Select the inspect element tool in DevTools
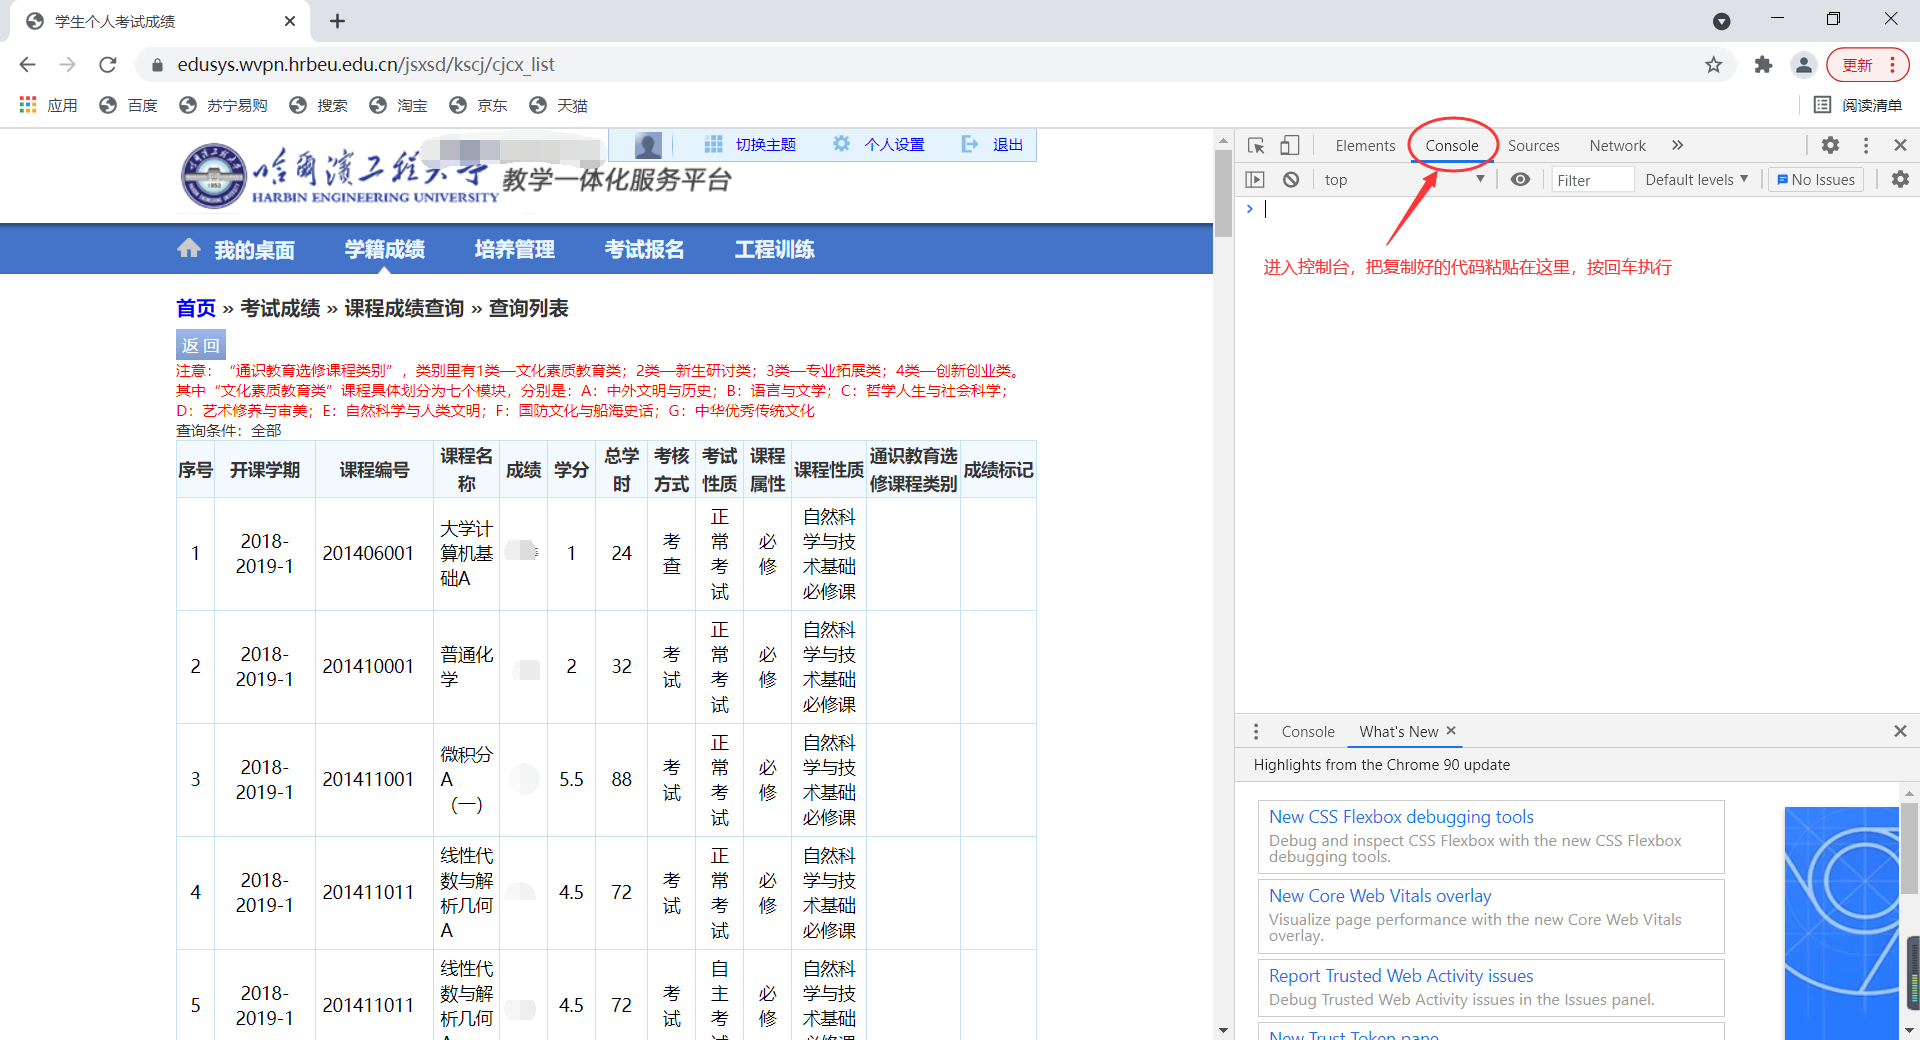Image resolution: width=1920 pixels, height=1040 pixels. [x=1256, y=145]
